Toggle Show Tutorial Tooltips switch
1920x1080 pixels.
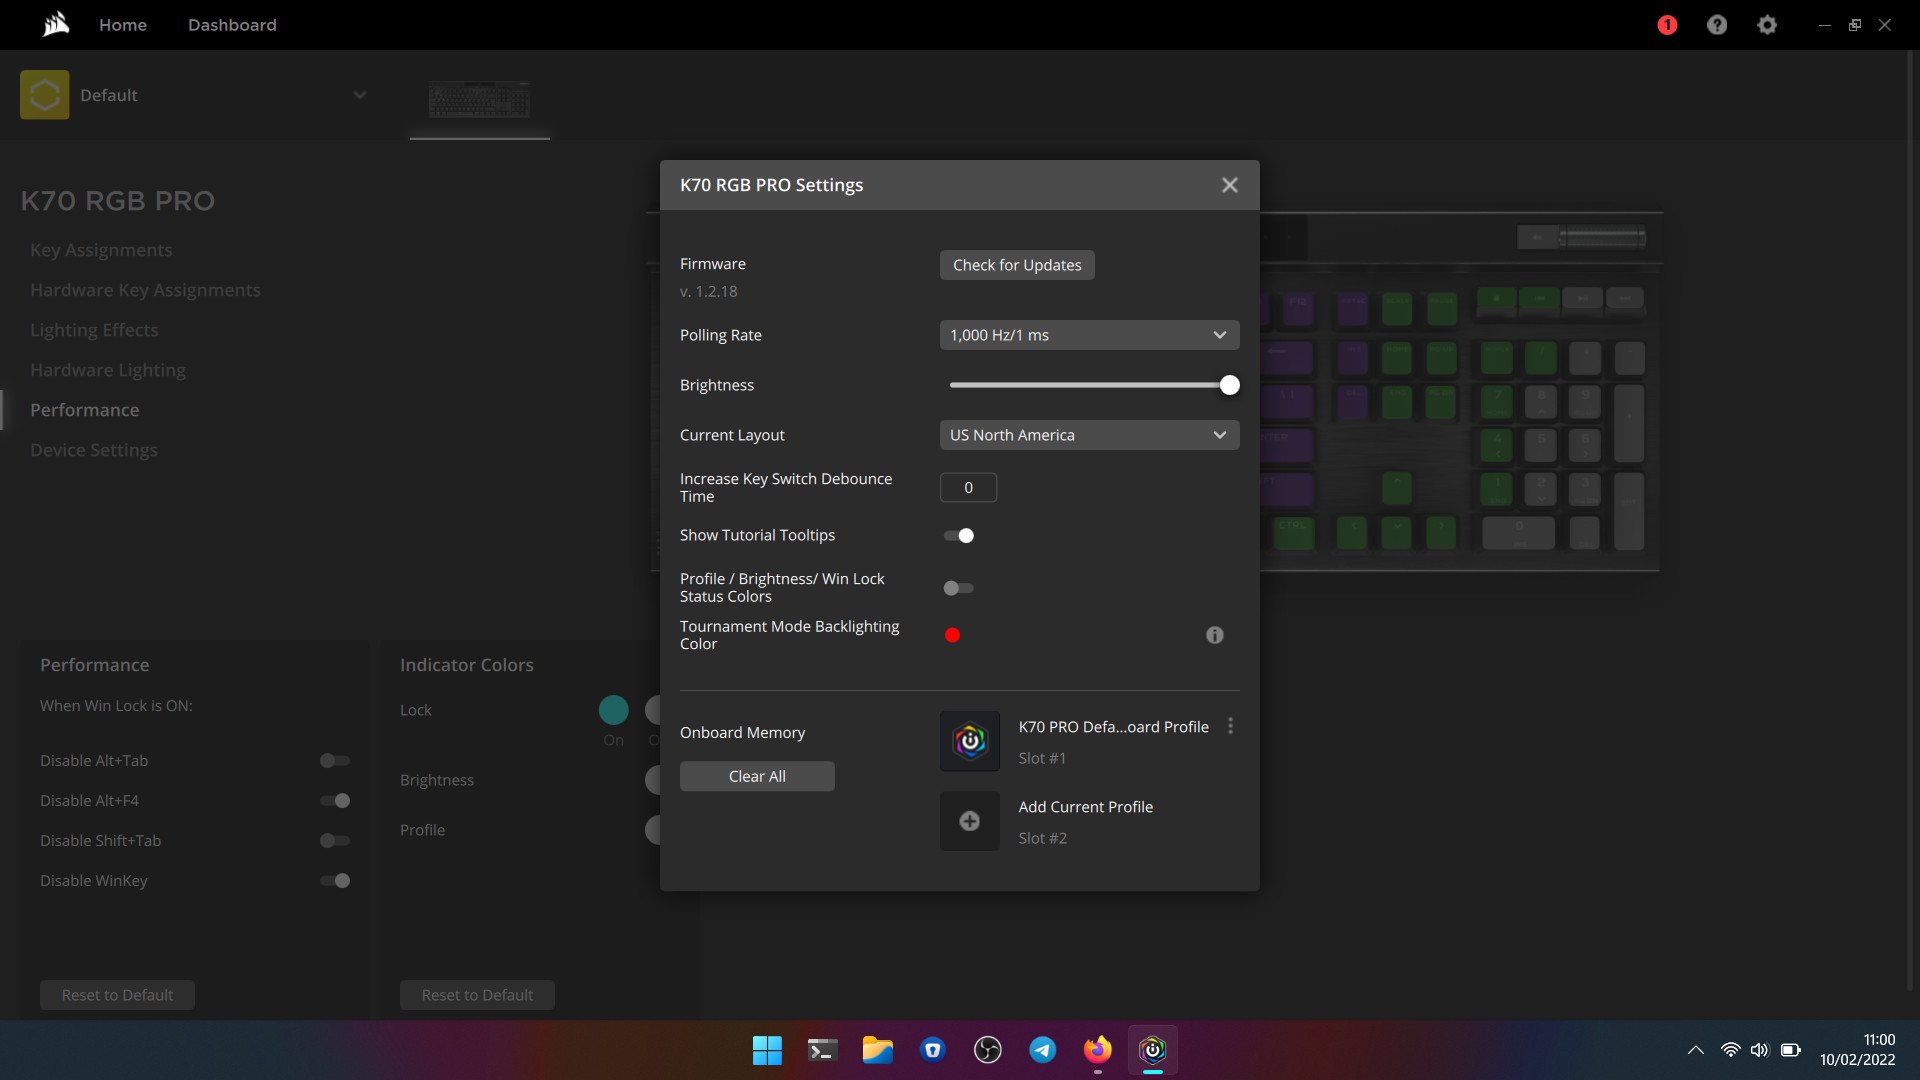pos(959,536)
